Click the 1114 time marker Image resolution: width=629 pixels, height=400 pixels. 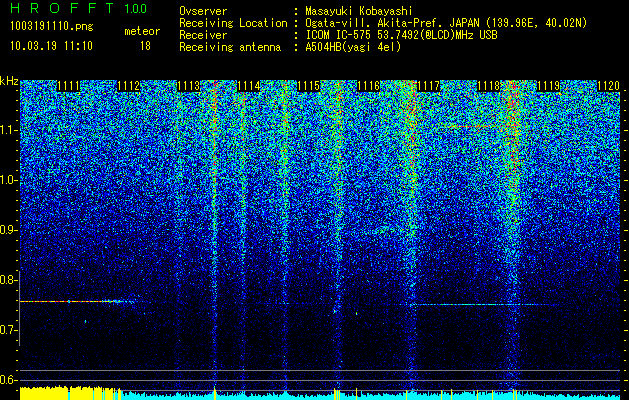[249, 86]
